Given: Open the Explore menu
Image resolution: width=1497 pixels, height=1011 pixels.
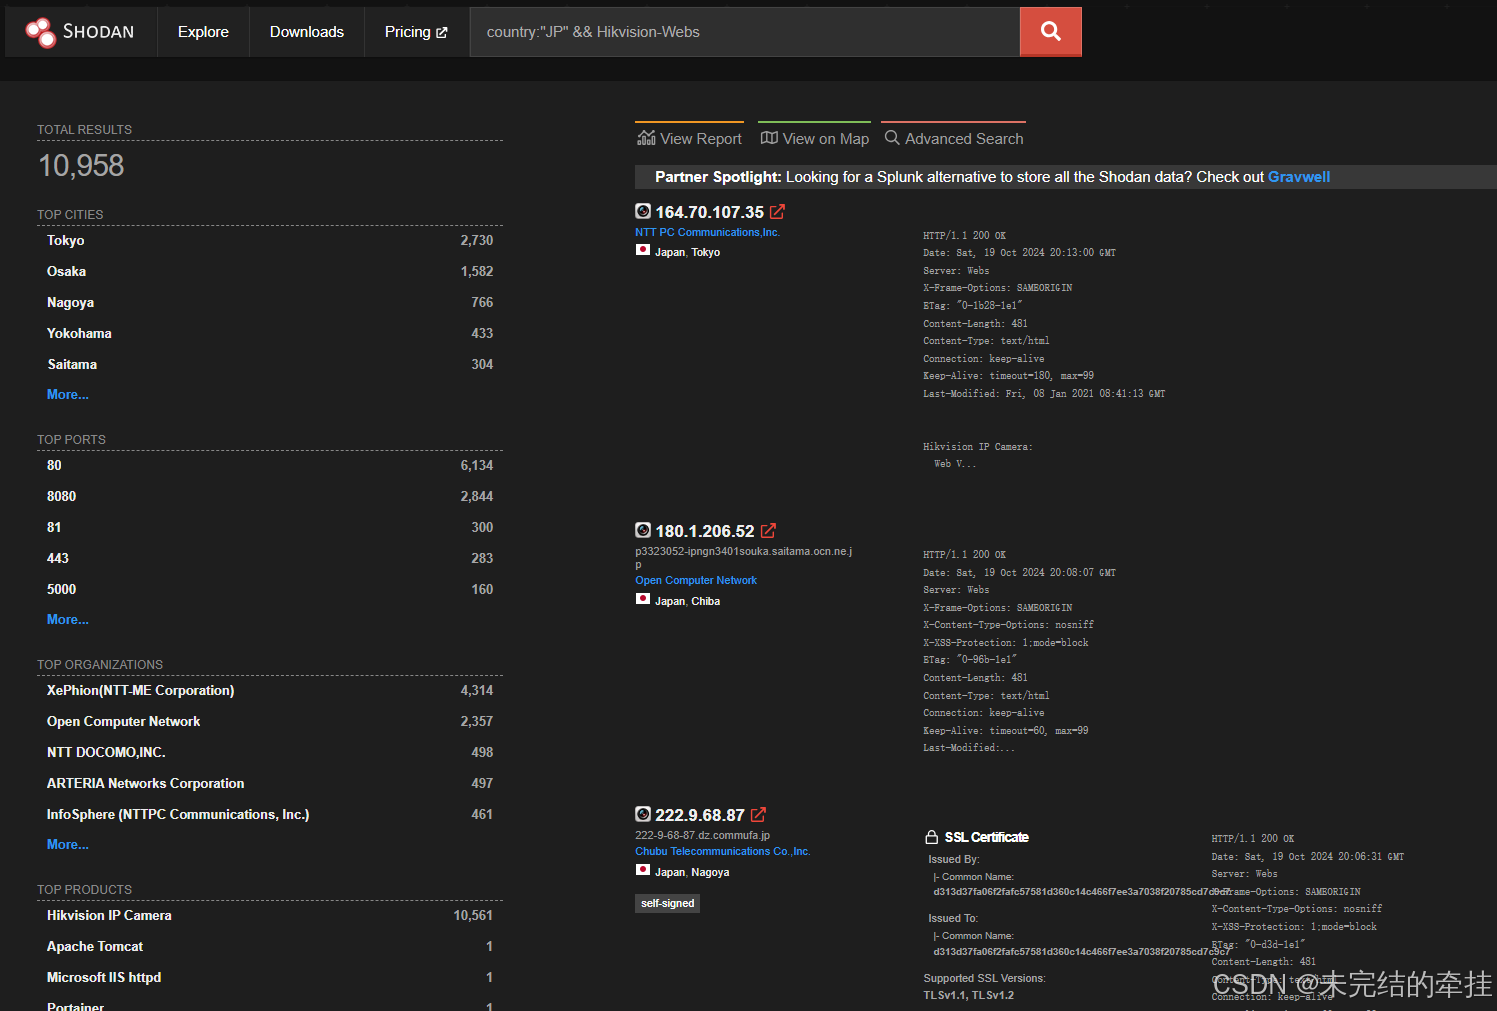Looking at the screenshot, I should [203, 32].
